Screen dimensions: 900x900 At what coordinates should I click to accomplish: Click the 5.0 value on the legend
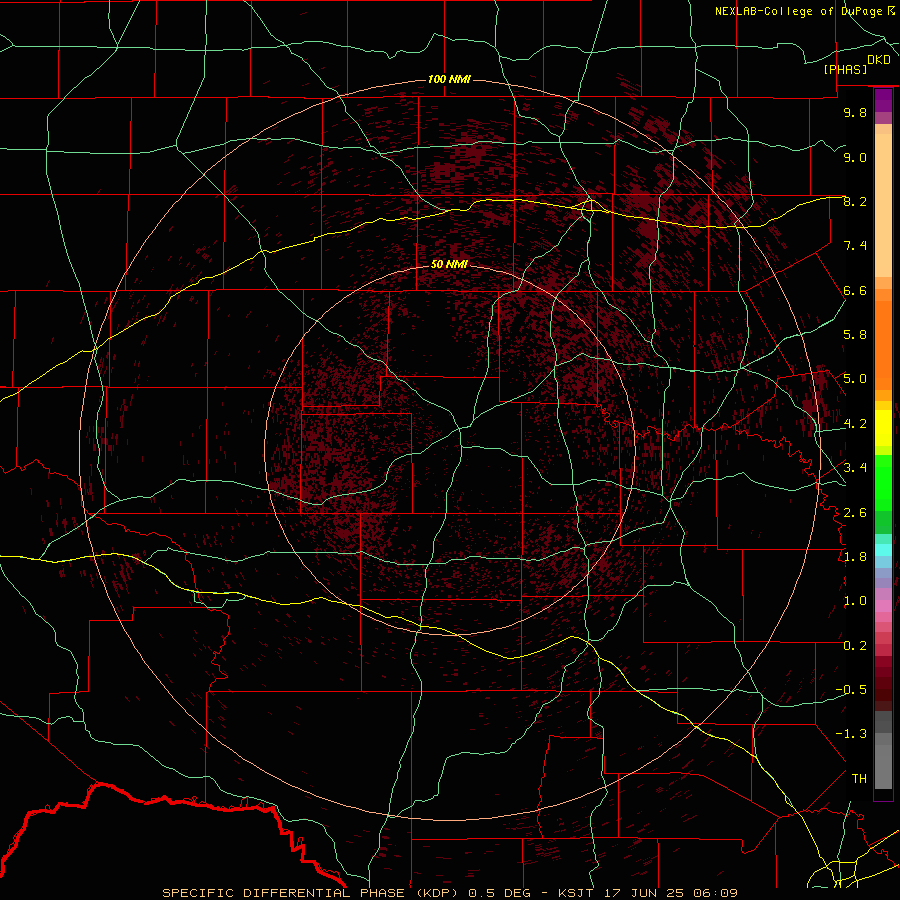point(855,379)
